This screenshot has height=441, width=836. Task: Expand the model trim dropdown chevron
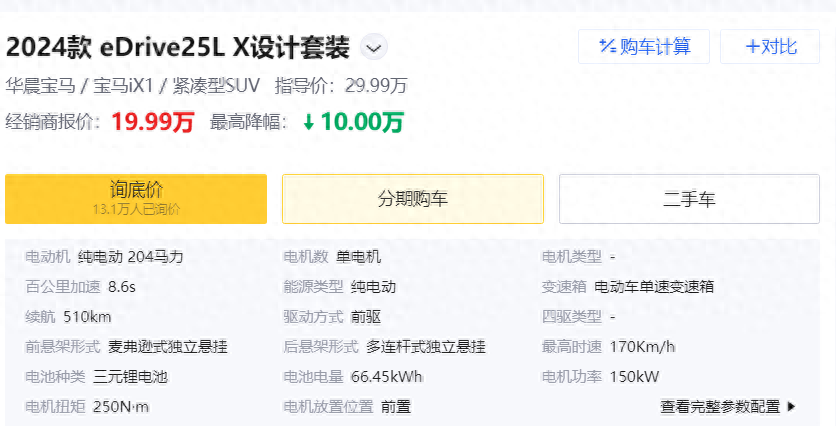point(373,47)
